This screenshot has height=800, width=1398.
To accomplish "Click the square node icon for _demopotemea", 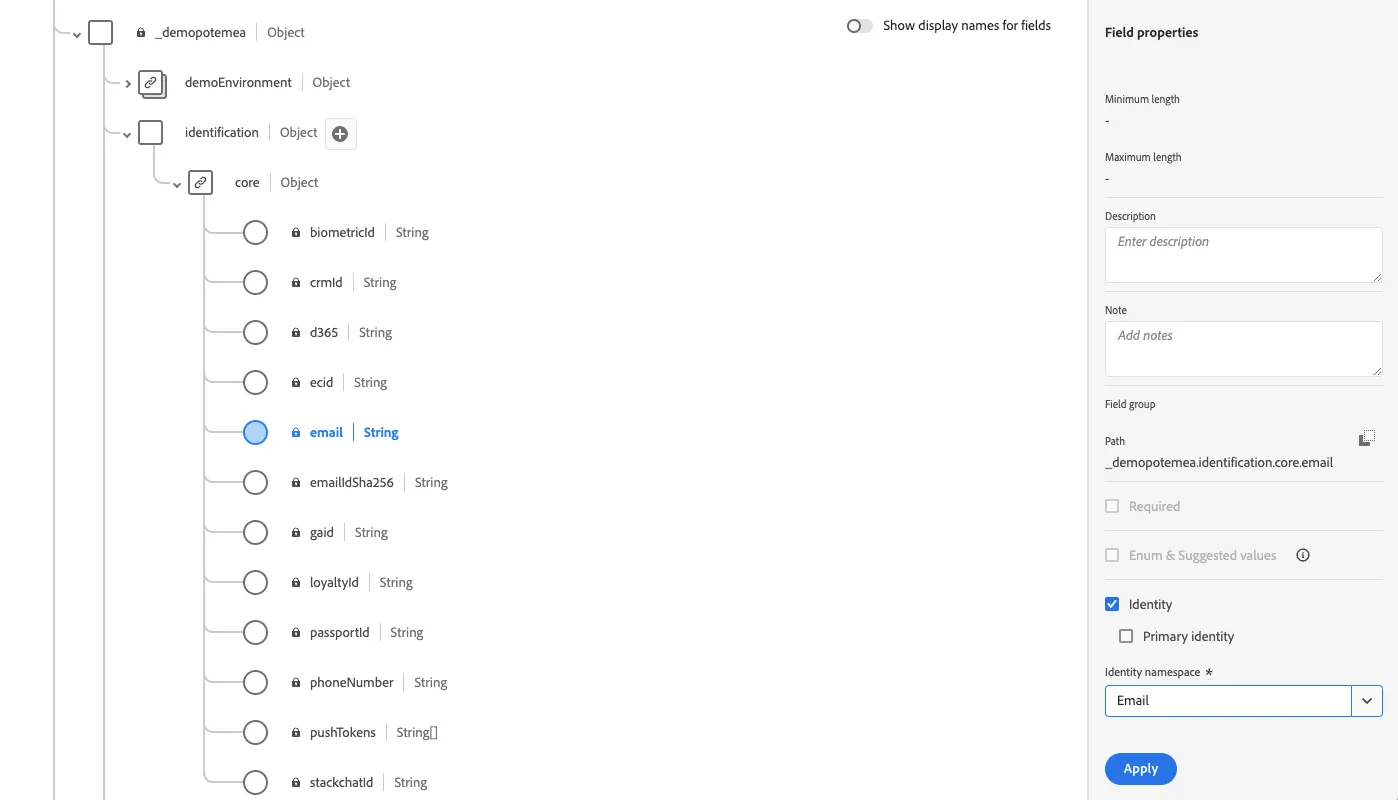I will [101, 33].
